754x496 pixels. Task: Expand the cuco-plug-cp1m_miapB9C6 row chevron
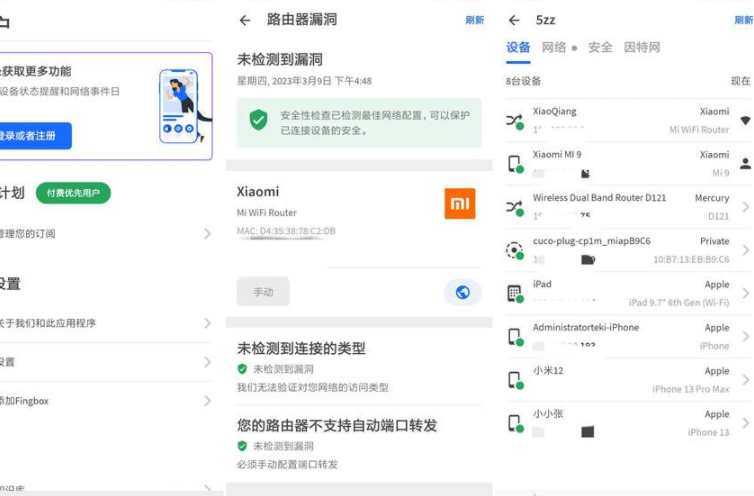(x=746, y=250)
